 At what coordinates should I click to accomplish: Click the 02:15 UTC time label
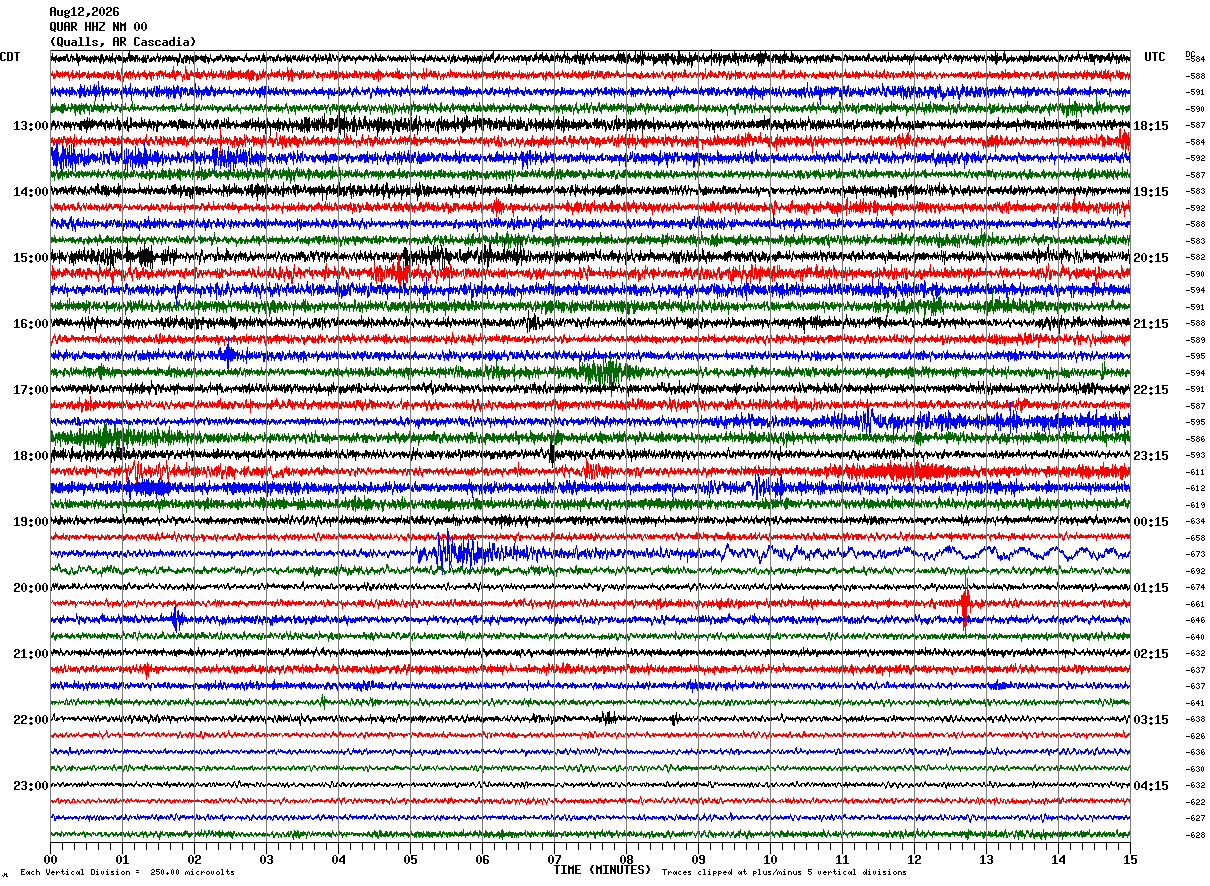(1151, 654)
